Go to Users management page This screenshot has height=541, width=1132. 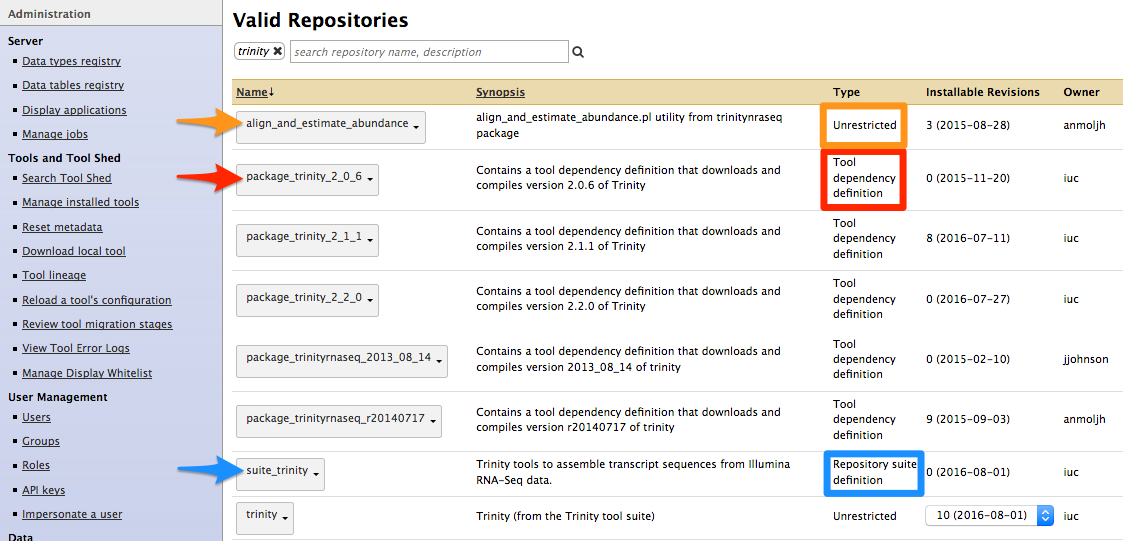pyautogui.click(x=36, y=417)
